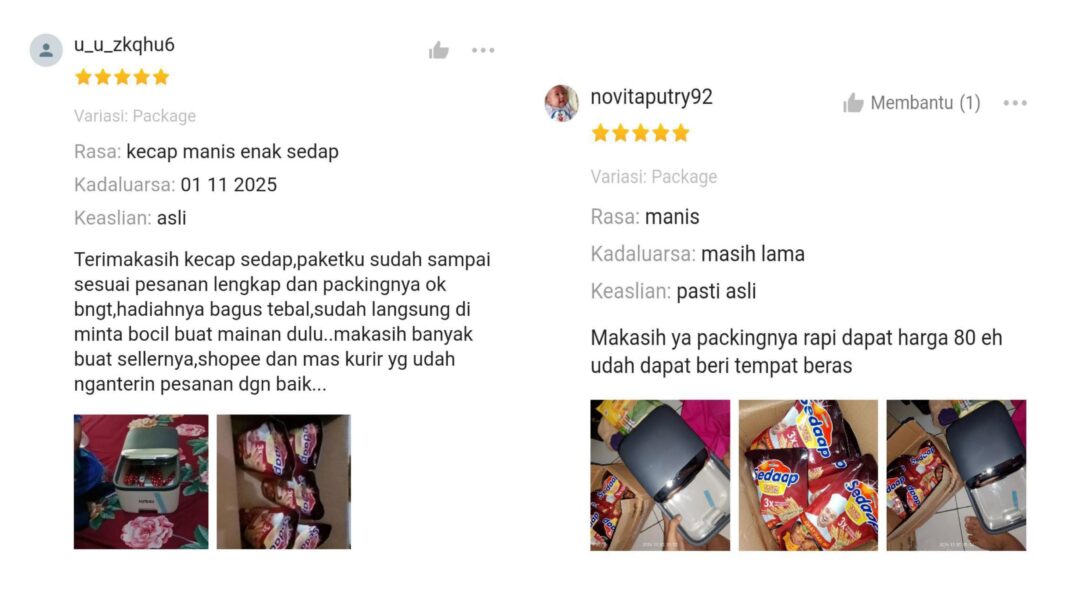Open novitaputry92's first photo of gray container
Image resolution: width=1068 pixels, height=601 pixels.
click(659, 475)
